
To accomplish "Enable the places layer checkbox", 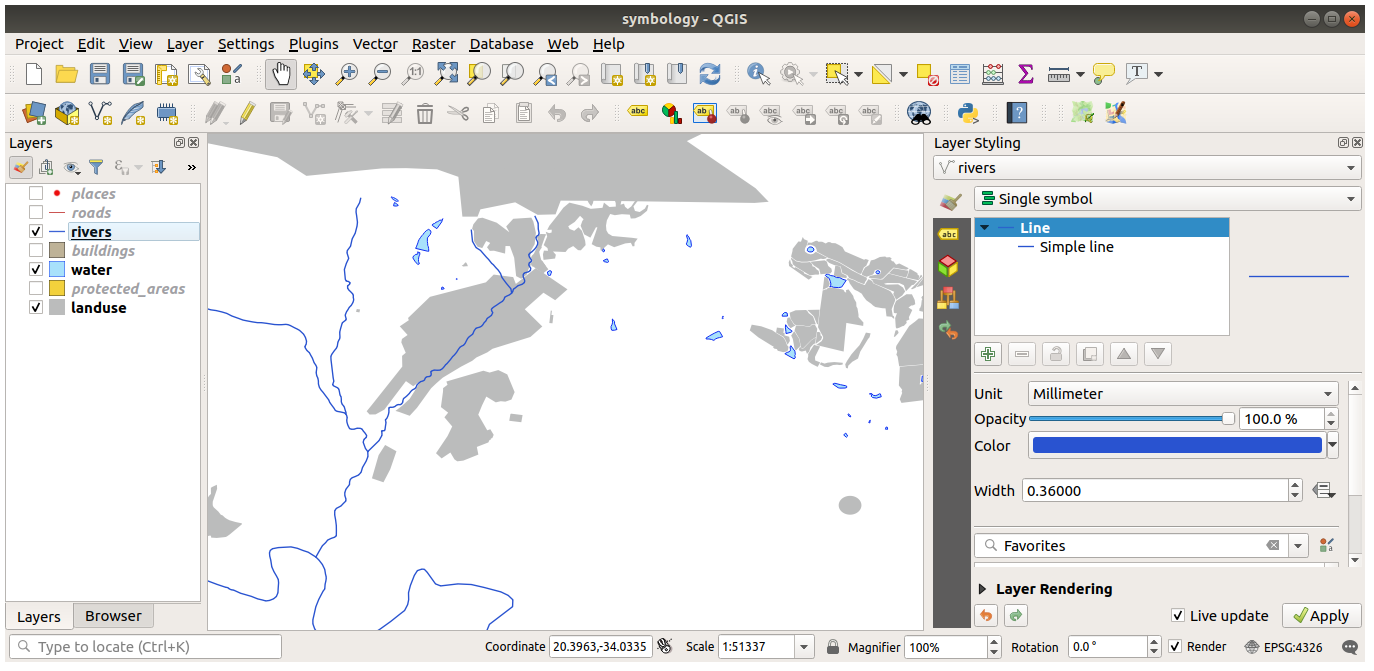I will pyautogui.click(x=36, y=193).
